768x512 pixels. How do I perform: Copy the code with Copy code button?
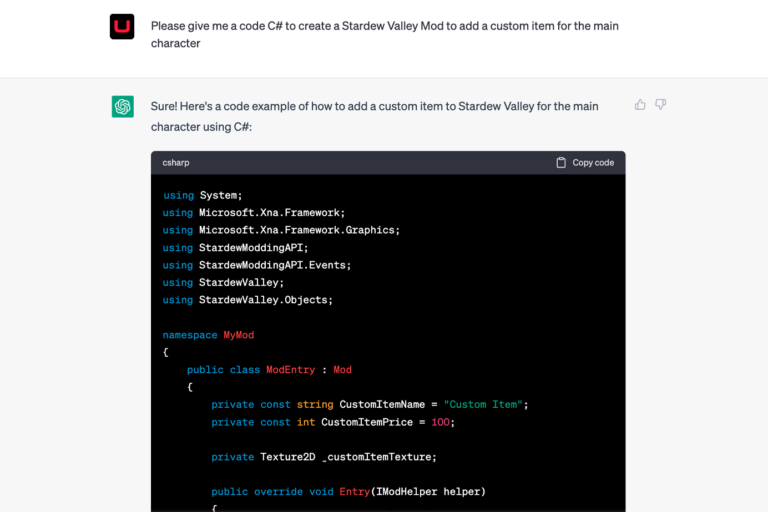(x=585, y=163)
